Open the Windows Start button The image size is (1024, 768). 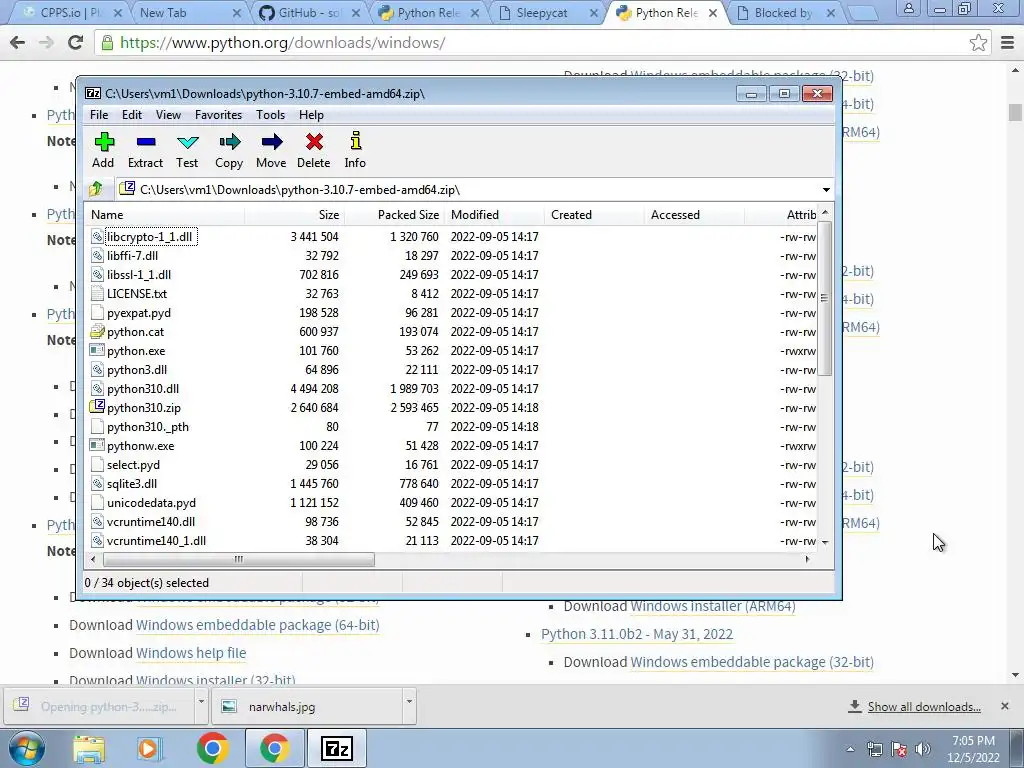pos(27,748)
